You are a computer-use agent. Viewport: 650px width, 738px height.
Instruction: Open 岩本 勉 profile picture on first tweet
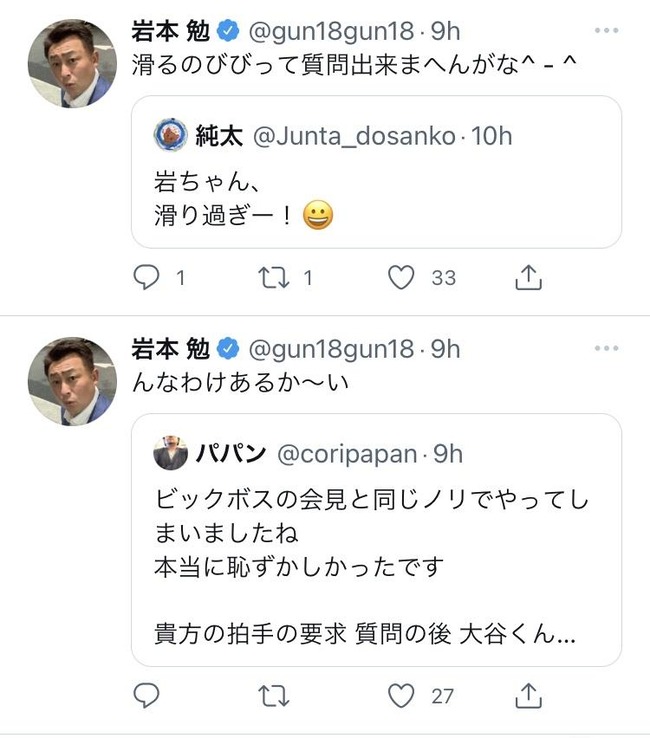(72, 62)
